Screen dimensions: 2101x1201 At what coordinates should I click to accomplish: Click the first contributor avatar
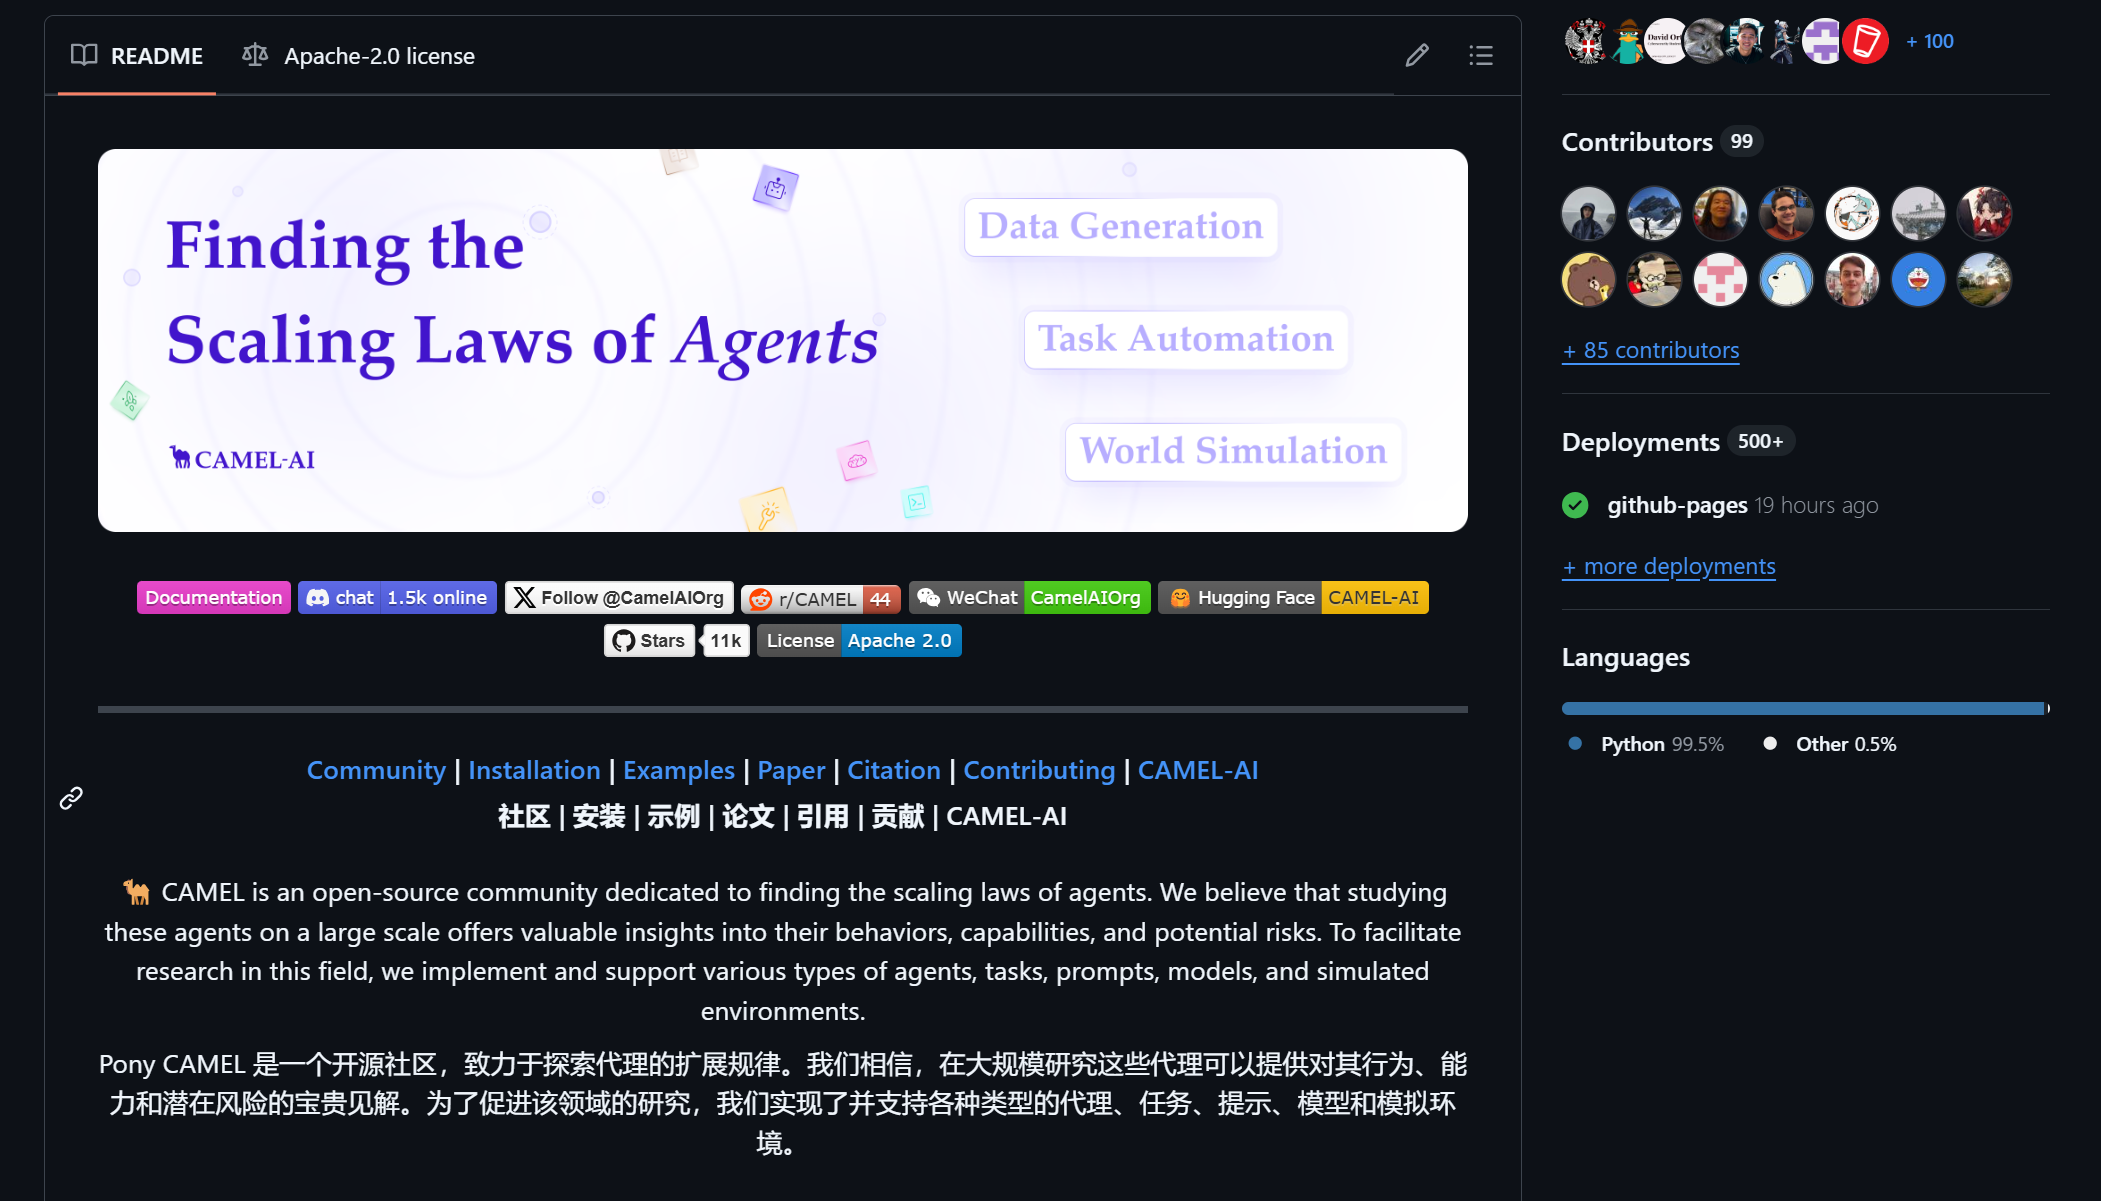point(1588,213)
